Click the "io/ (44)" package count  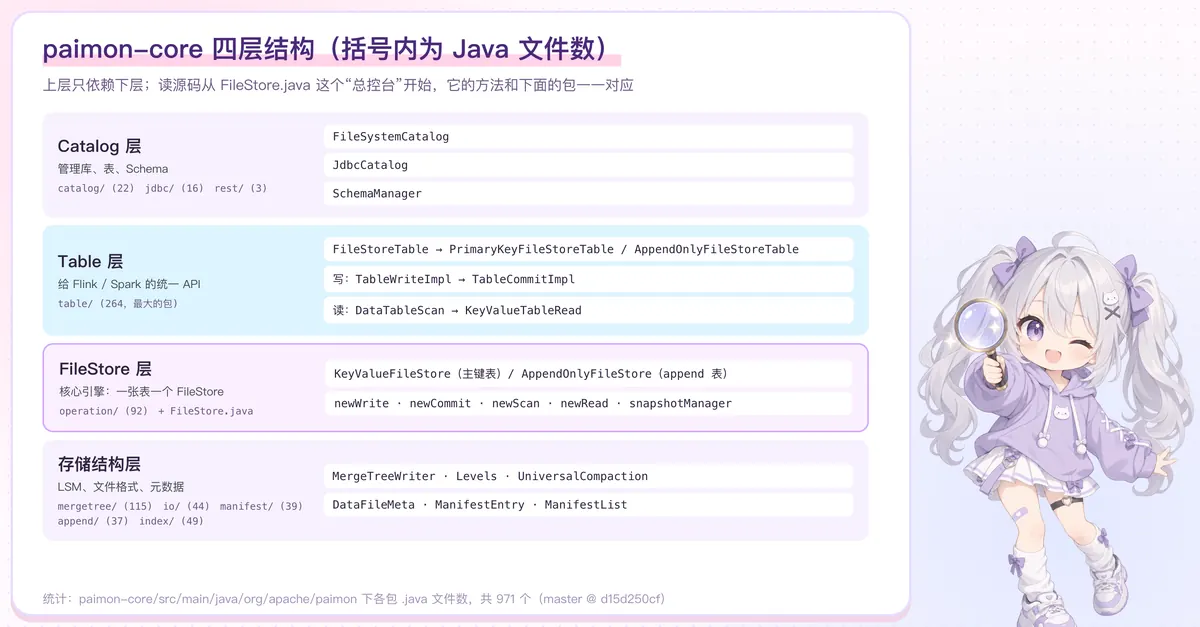coord(185,506)
